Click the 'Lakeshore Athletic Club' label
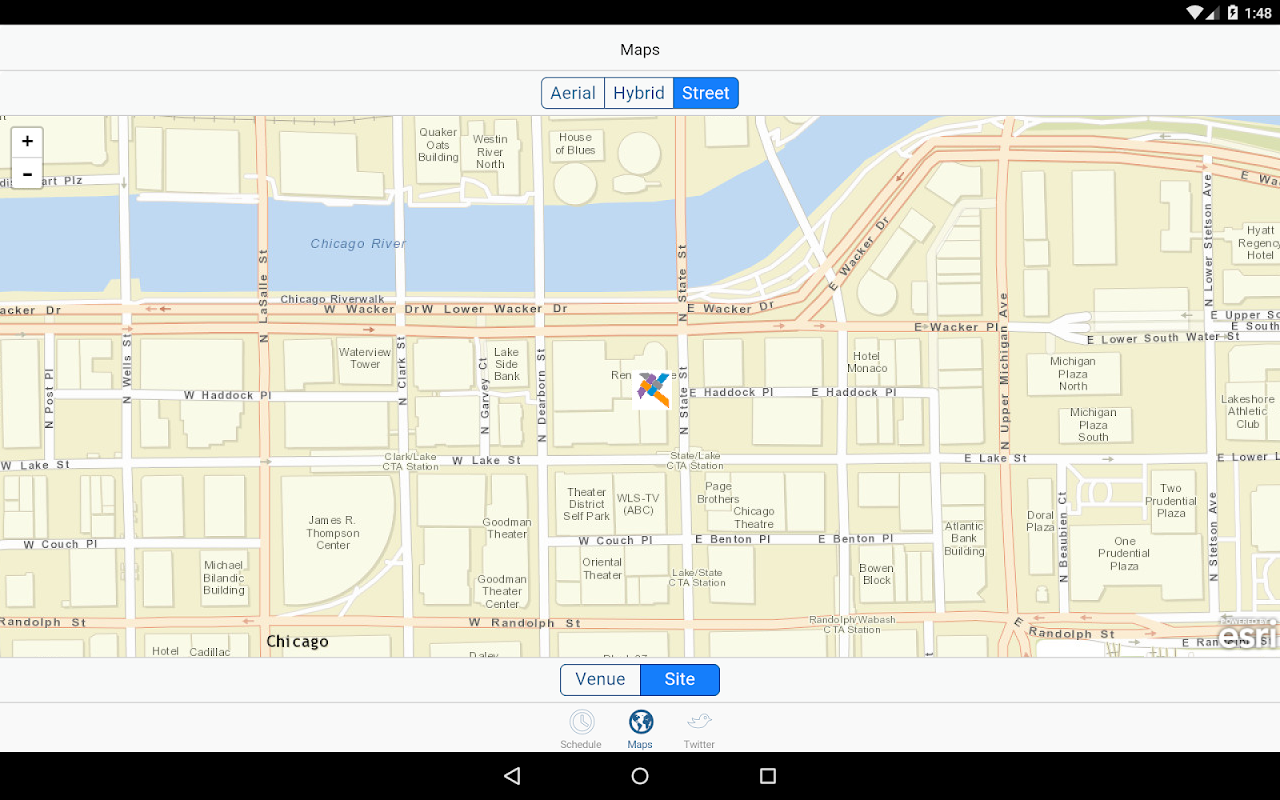 click(1248, 412)
